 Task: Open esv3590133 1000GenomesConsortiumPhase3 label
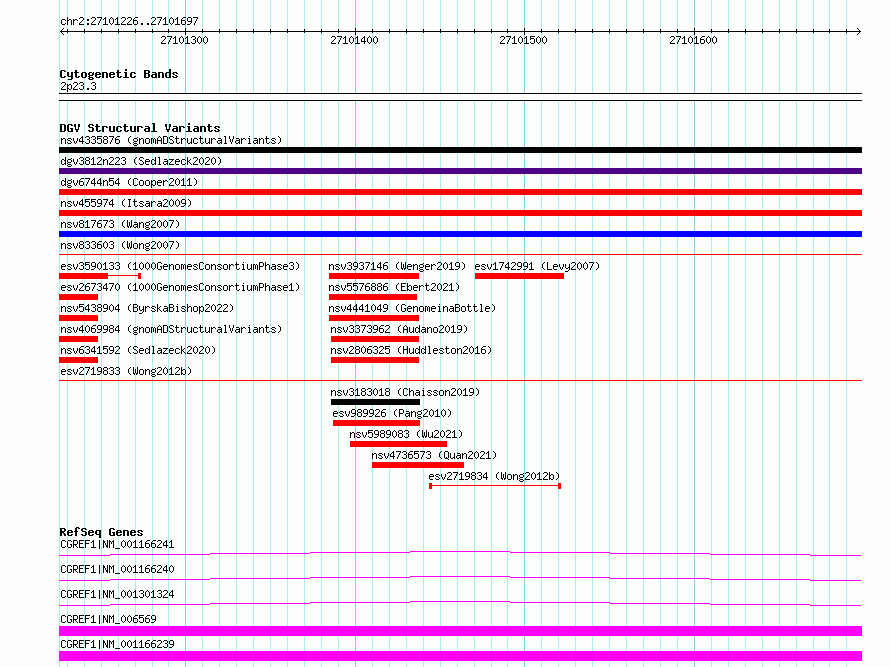180,266
